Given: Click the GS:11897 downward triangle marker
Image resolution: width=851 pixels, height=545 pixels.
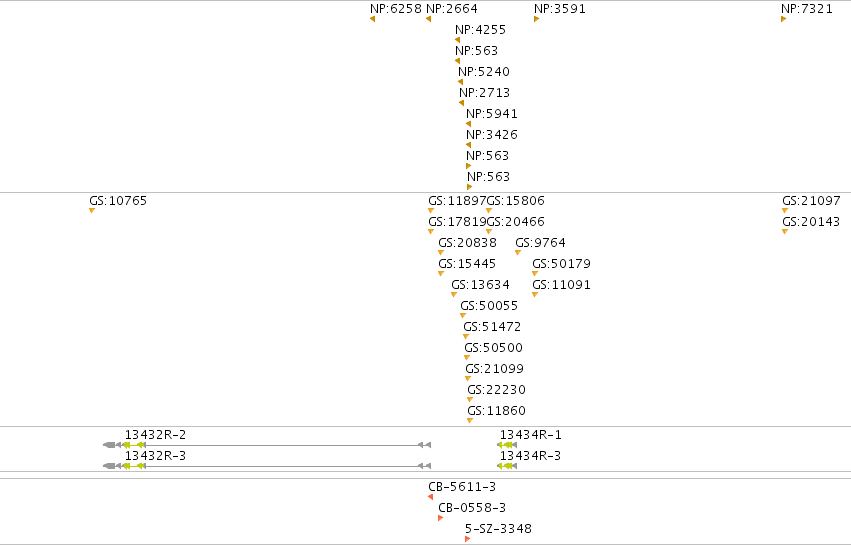Looking at the screenshot, I should point(431,211).
